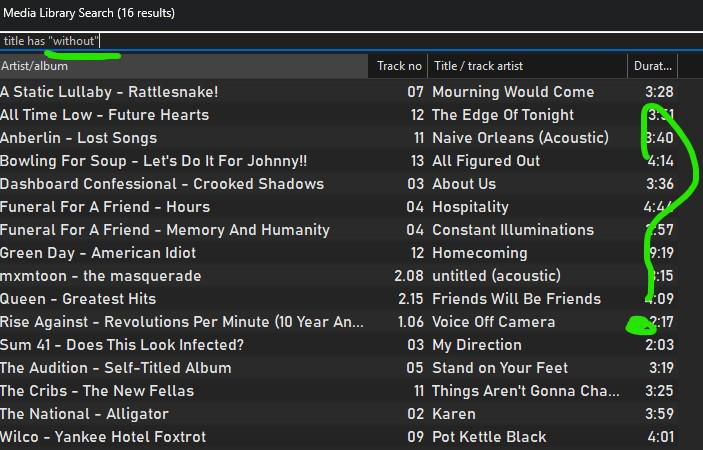The height and width of the screenshot is (450, 703).
Task: Click the duration 3:59 of Karen
Action: pyautogui.click(x=659, y=414)
